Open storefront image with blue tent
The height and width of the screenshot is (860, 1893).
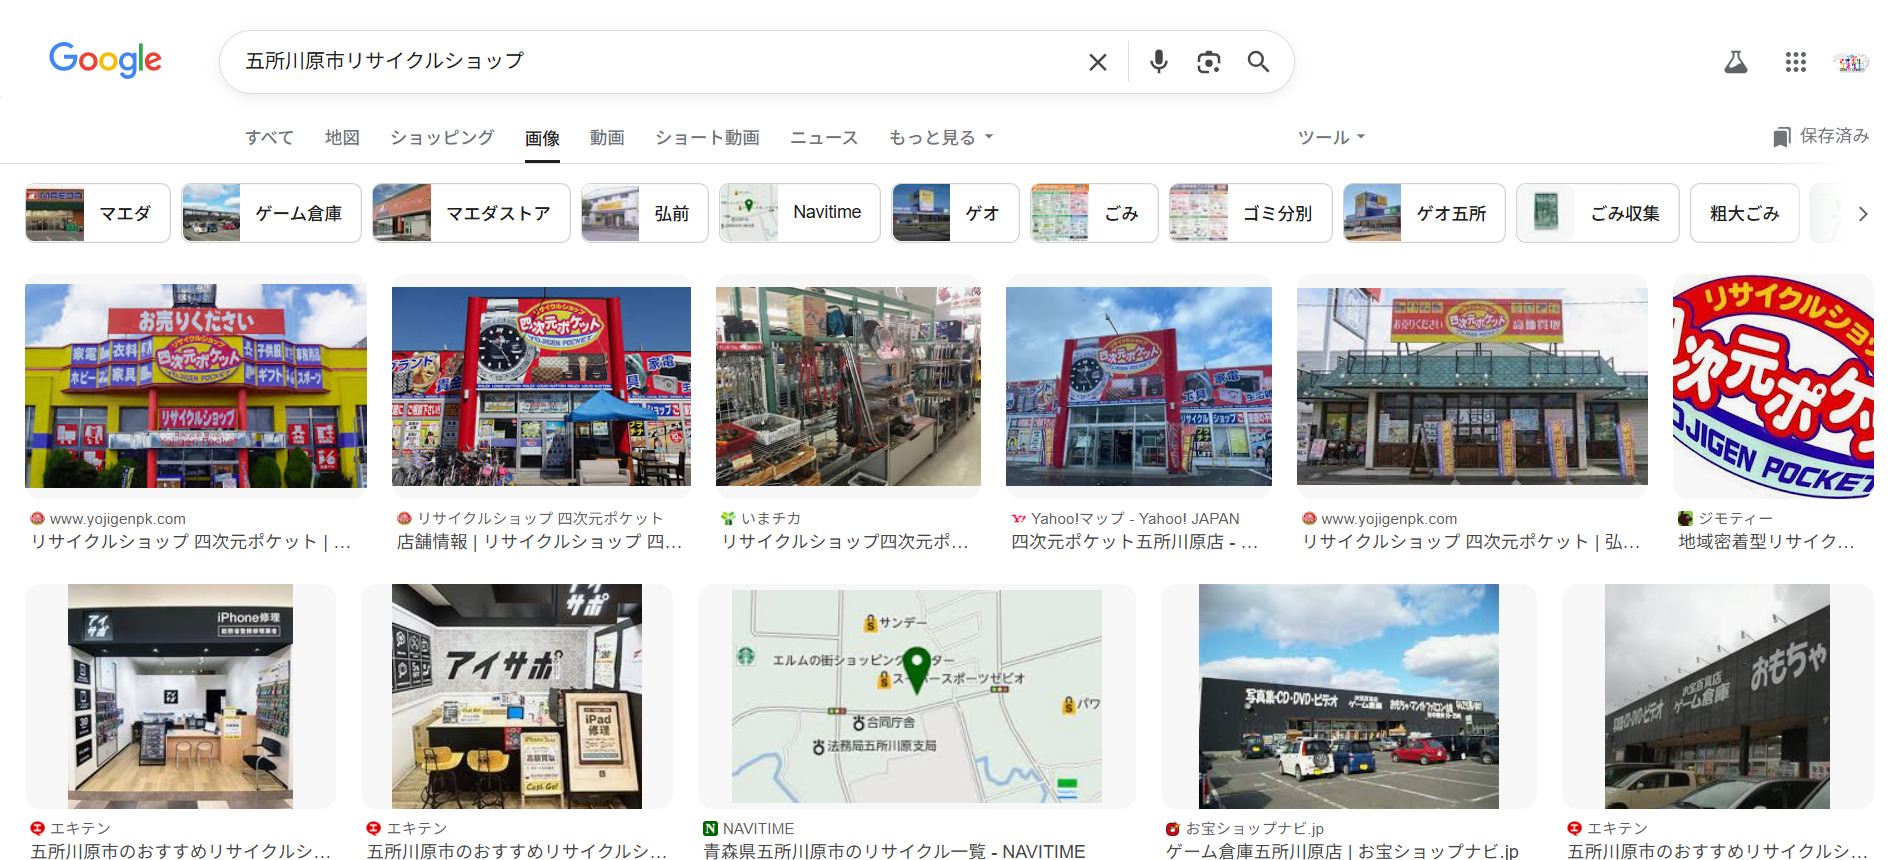click(x=541, y=386)
